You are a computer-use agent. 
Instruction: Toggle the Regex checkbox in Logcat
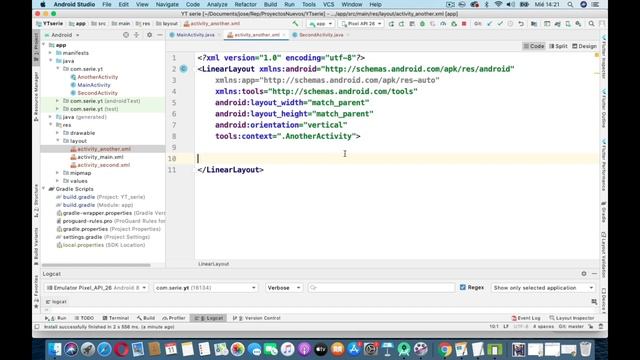coord(462,287)
